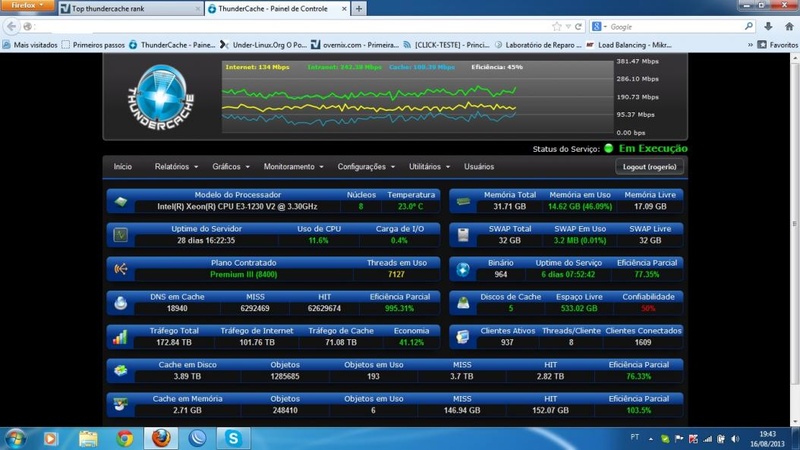Click the server uptime monitor icon
Viewport: 800px width, 450px height.
click(x=121, y=235)
